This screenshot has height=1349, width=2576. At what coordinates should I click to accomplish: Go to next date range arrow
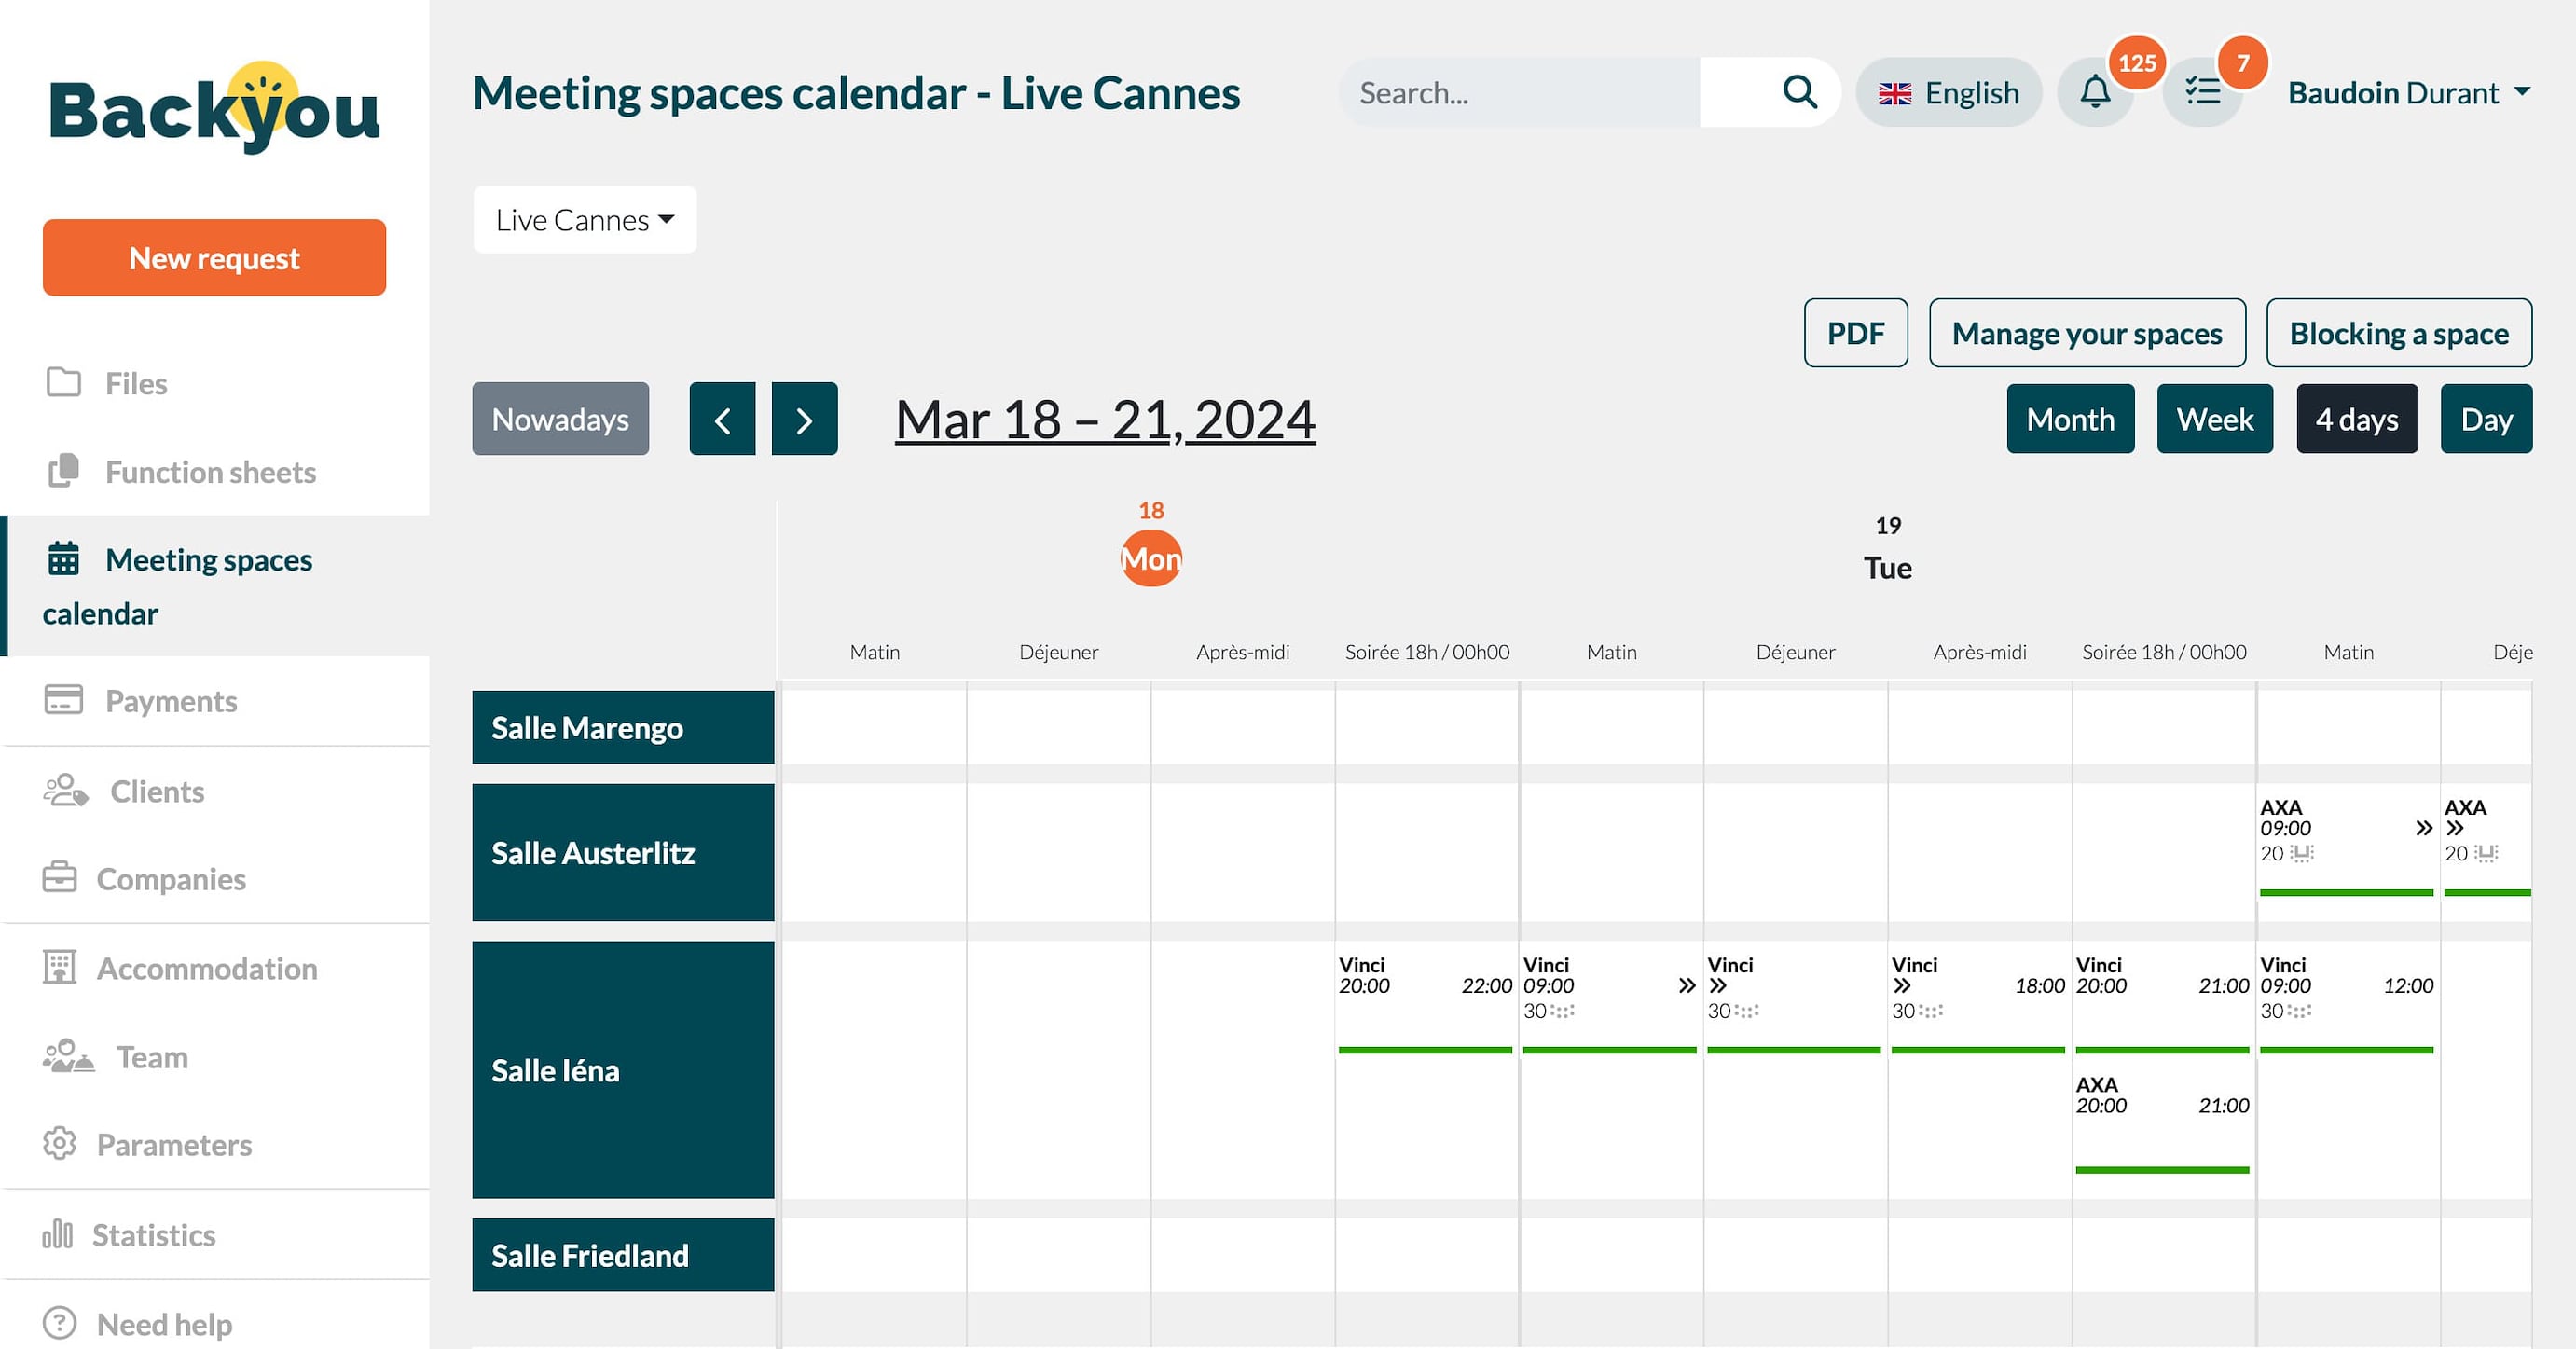pos(804,419)
